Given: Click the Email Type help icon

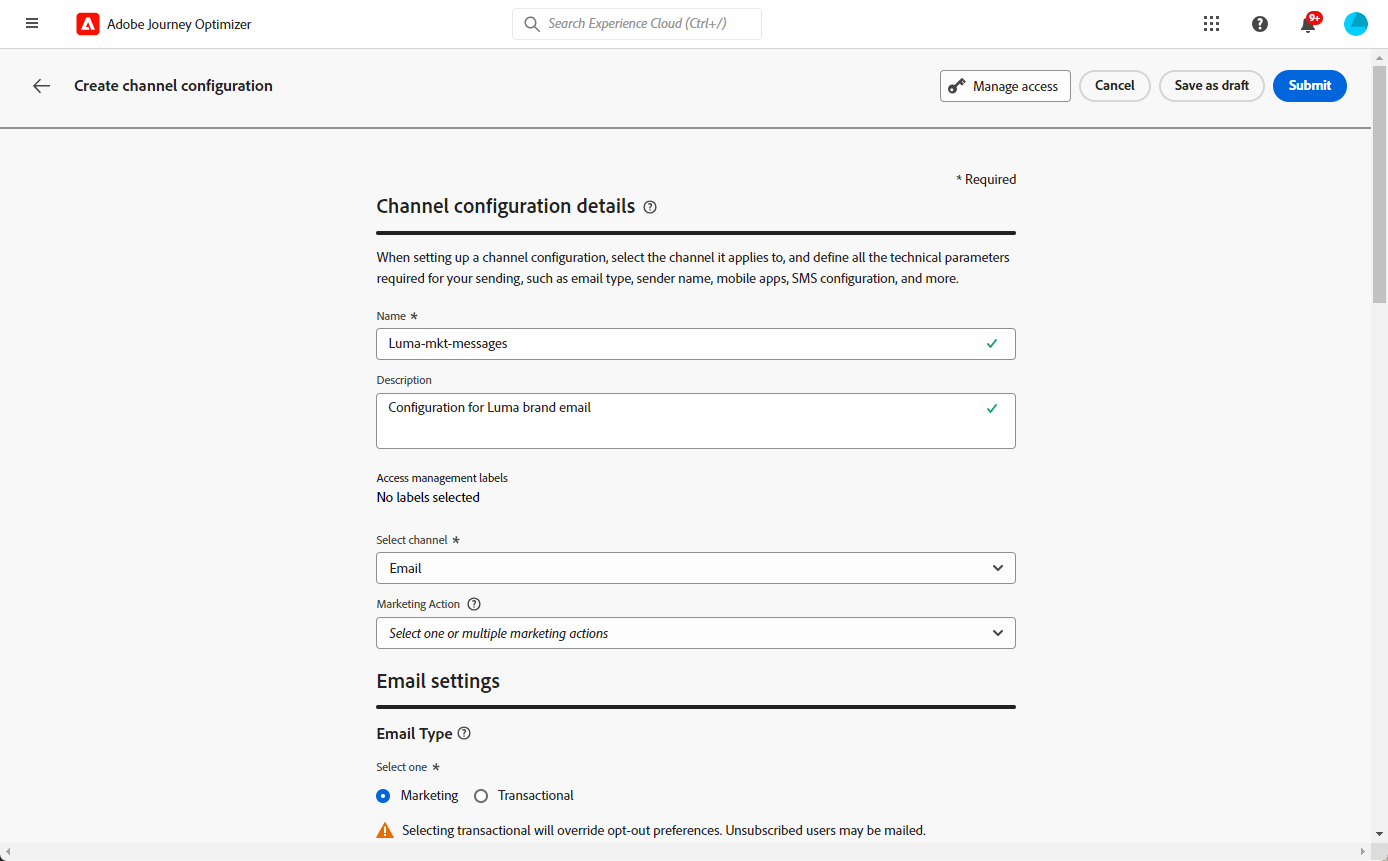Looking at the screenshot, I should coord(464,733).
